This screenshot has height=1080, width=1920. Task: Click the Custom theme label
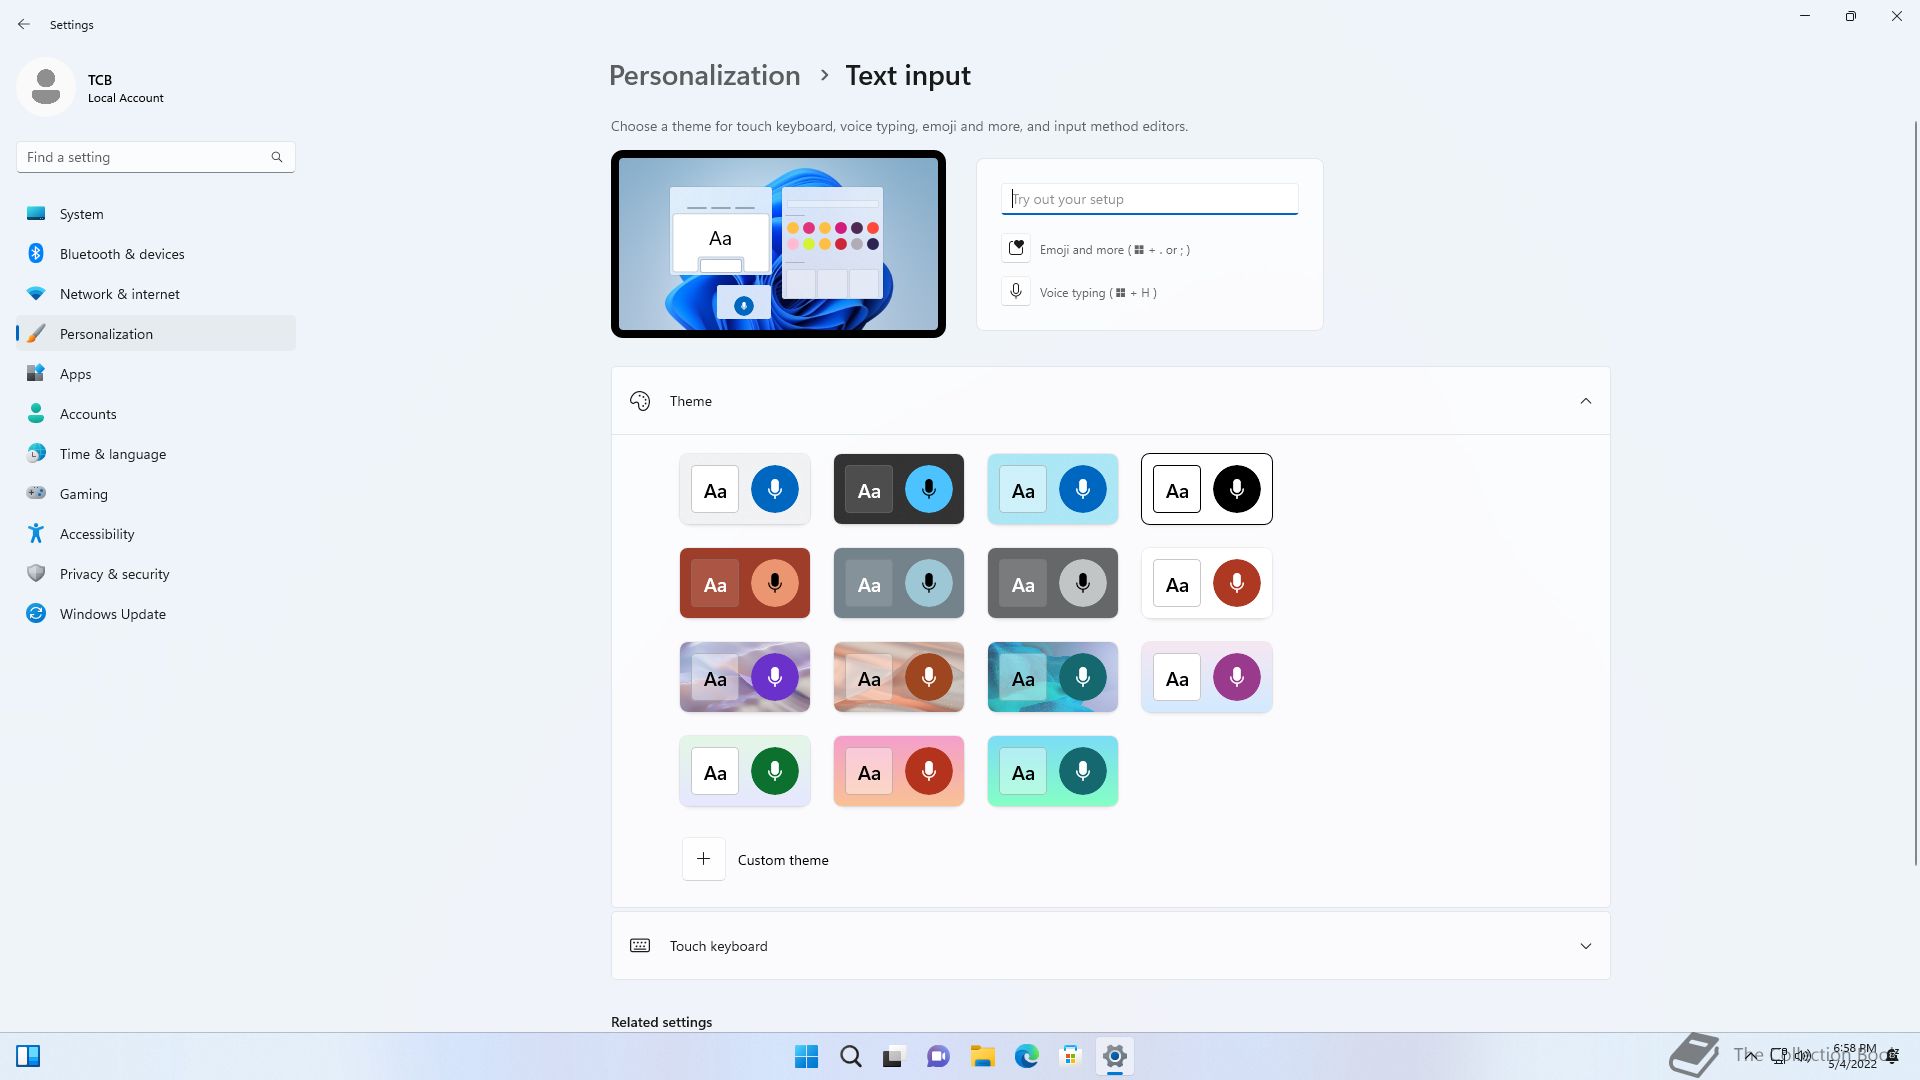(x=783, y=860)
